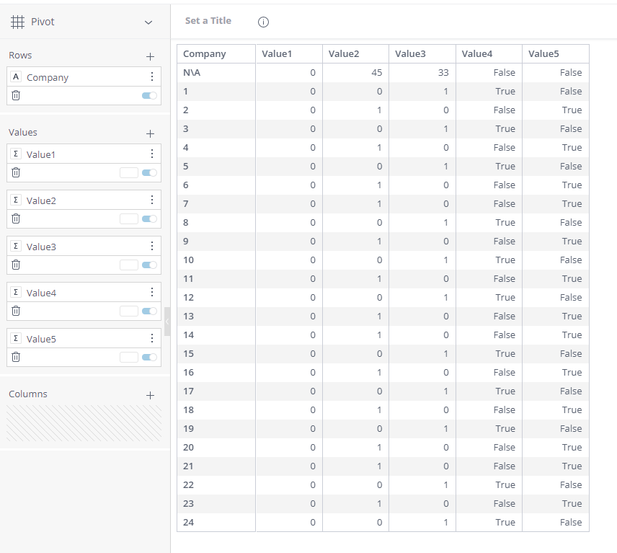Open the Value5 options menu

152,339
